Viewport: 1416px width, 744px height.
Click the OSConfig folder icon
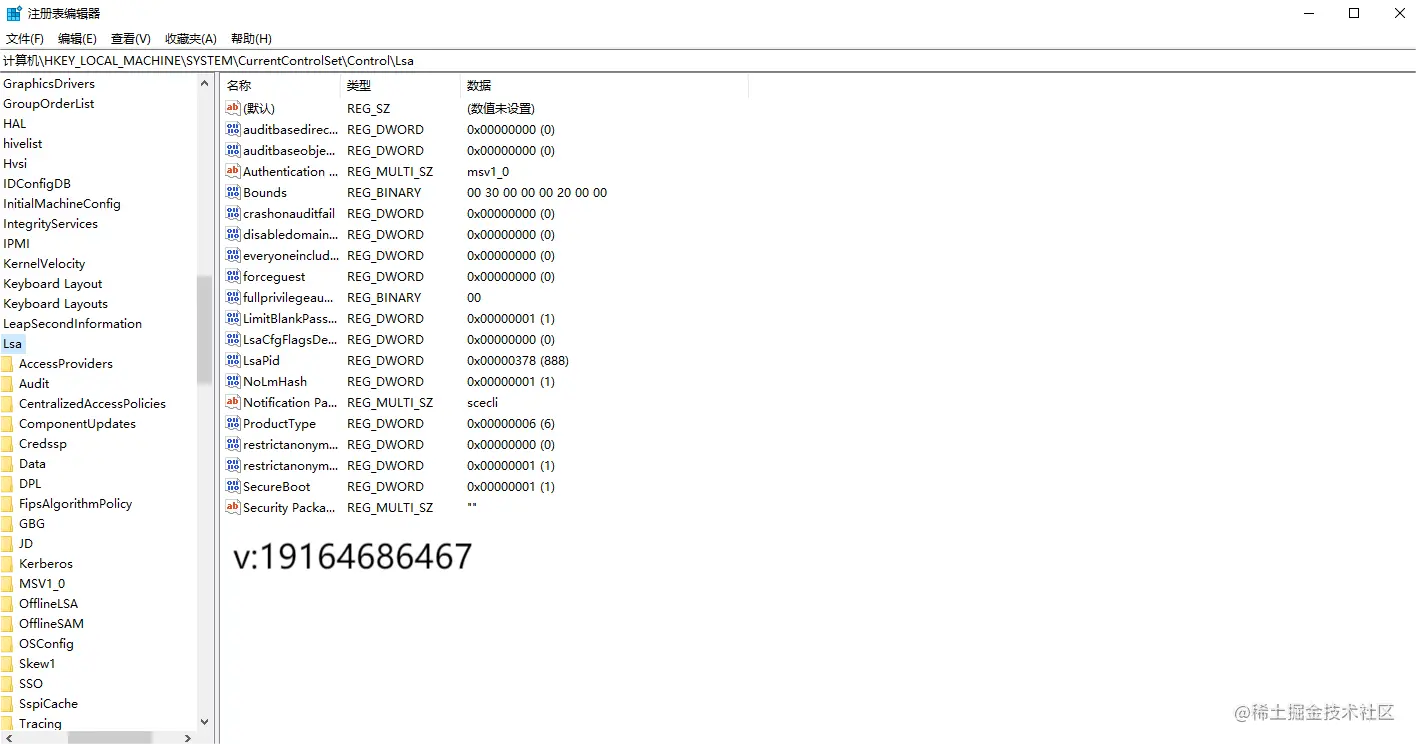7,644
